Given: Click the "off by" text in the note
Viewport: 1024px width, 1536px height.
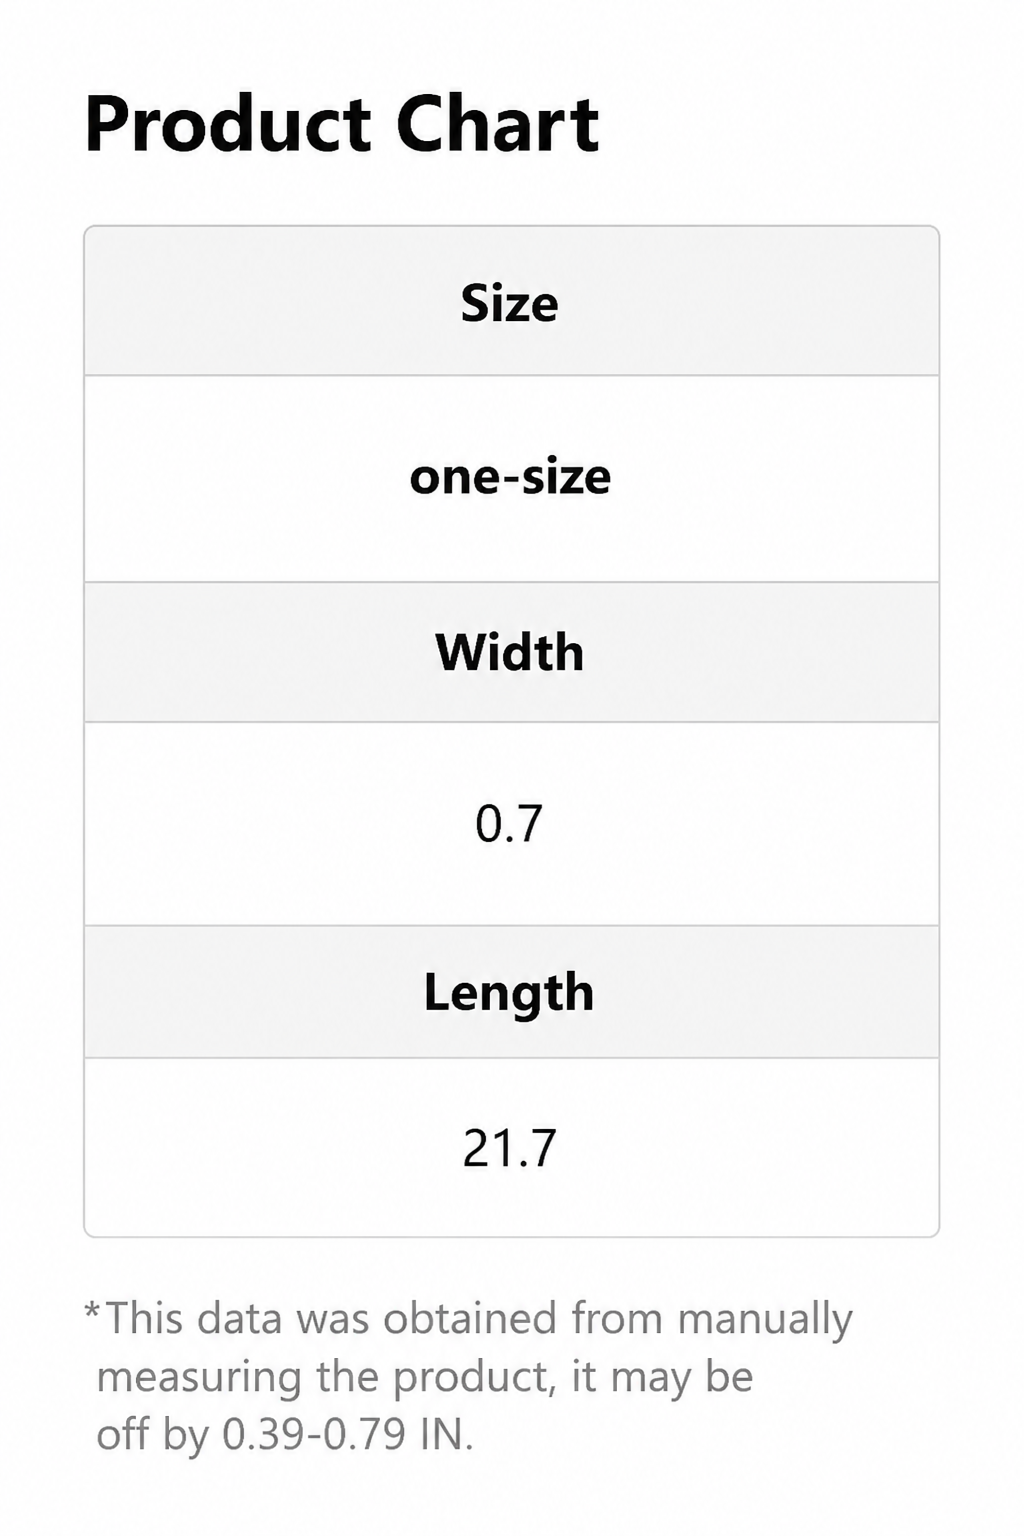Looking at the screenshot, I should pyautogui.click(x=152, y=1436).
